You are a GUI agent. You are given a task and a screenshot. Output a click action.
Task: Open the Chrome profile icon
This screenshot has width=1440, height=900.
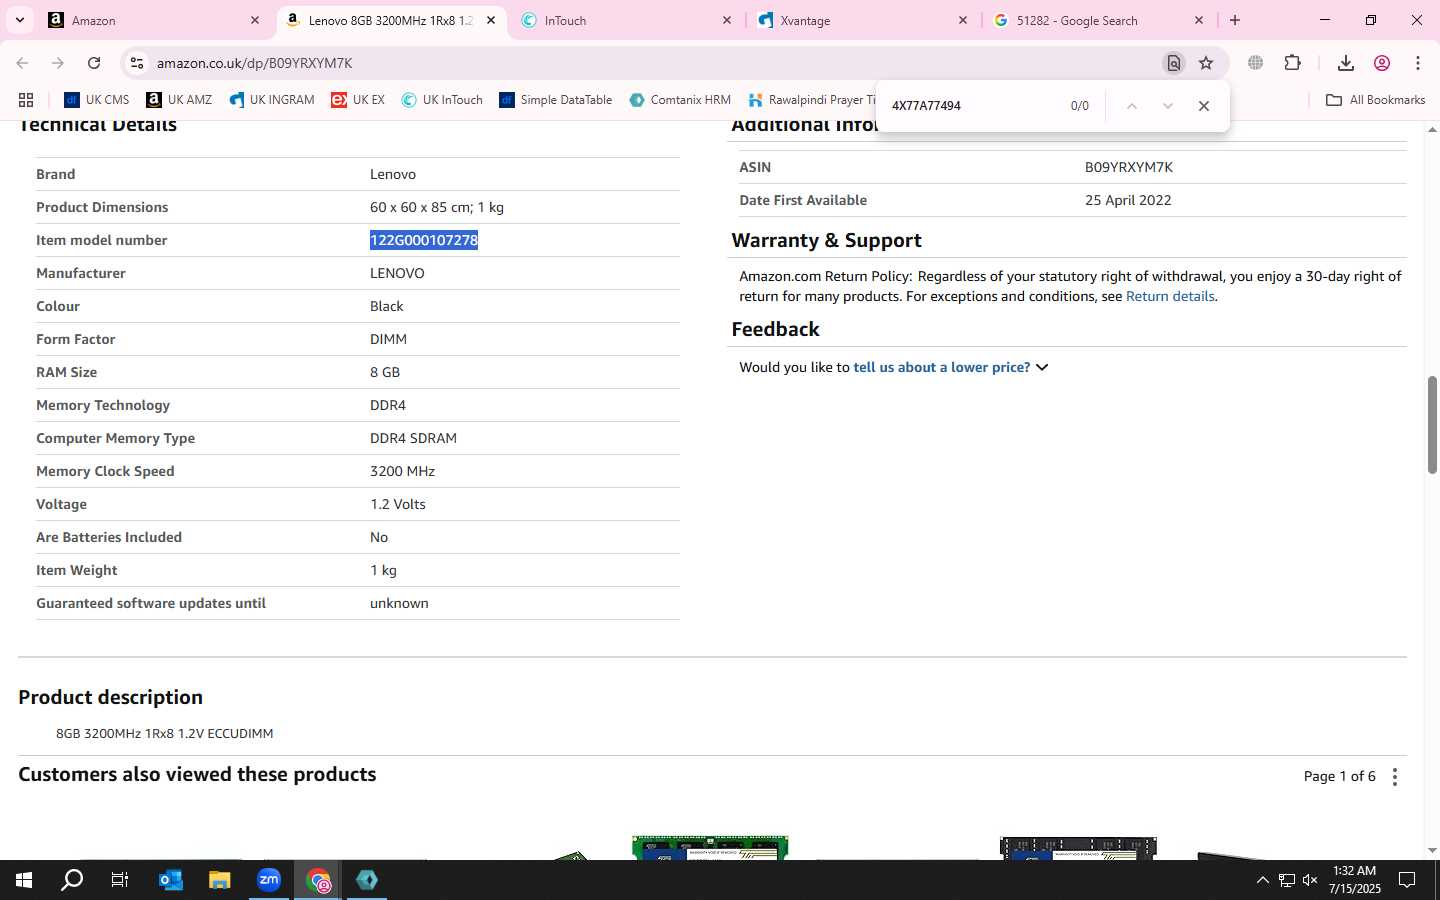tap(1382, 63)
